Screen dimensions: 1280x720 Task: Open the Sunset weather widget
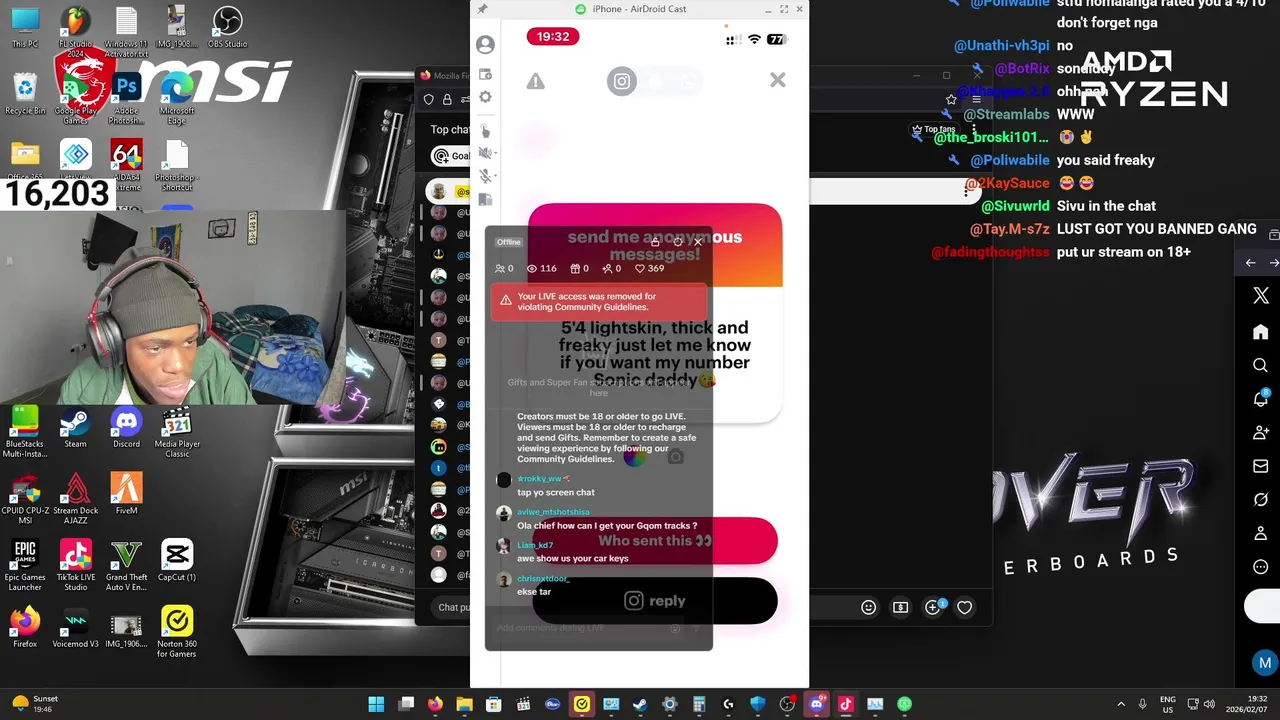coord(34,704)
